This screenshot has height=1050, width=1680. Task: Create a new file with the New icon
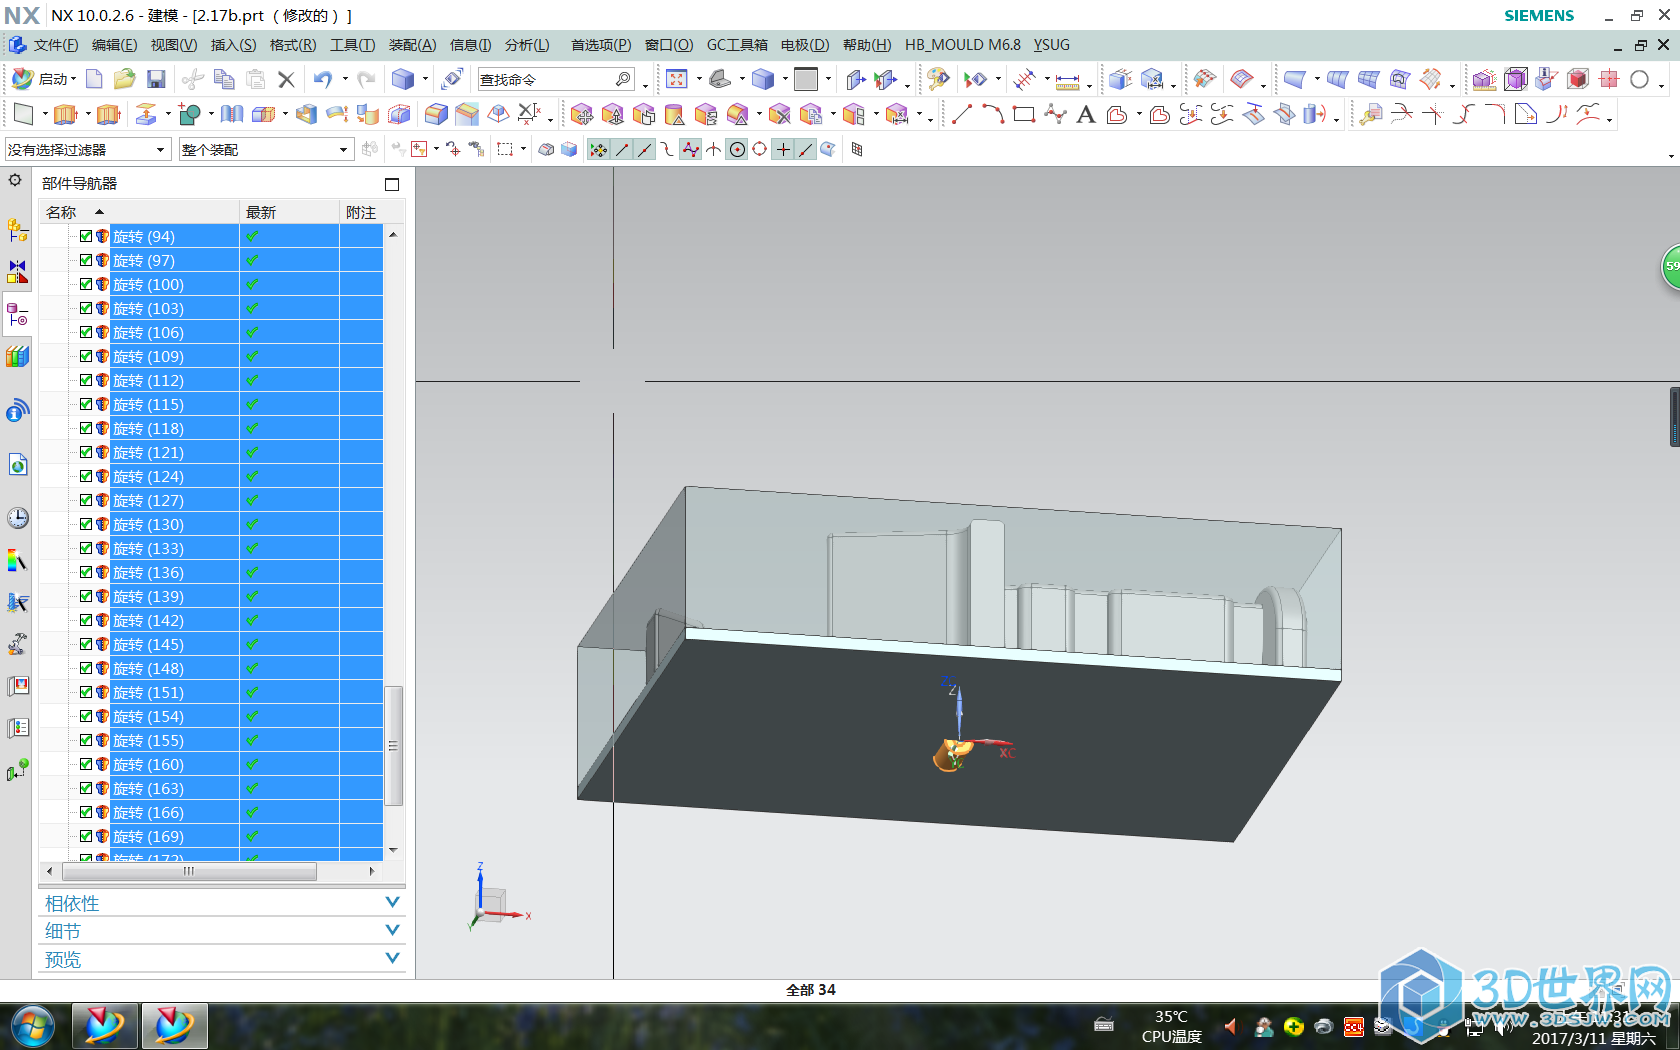point(94,79)
